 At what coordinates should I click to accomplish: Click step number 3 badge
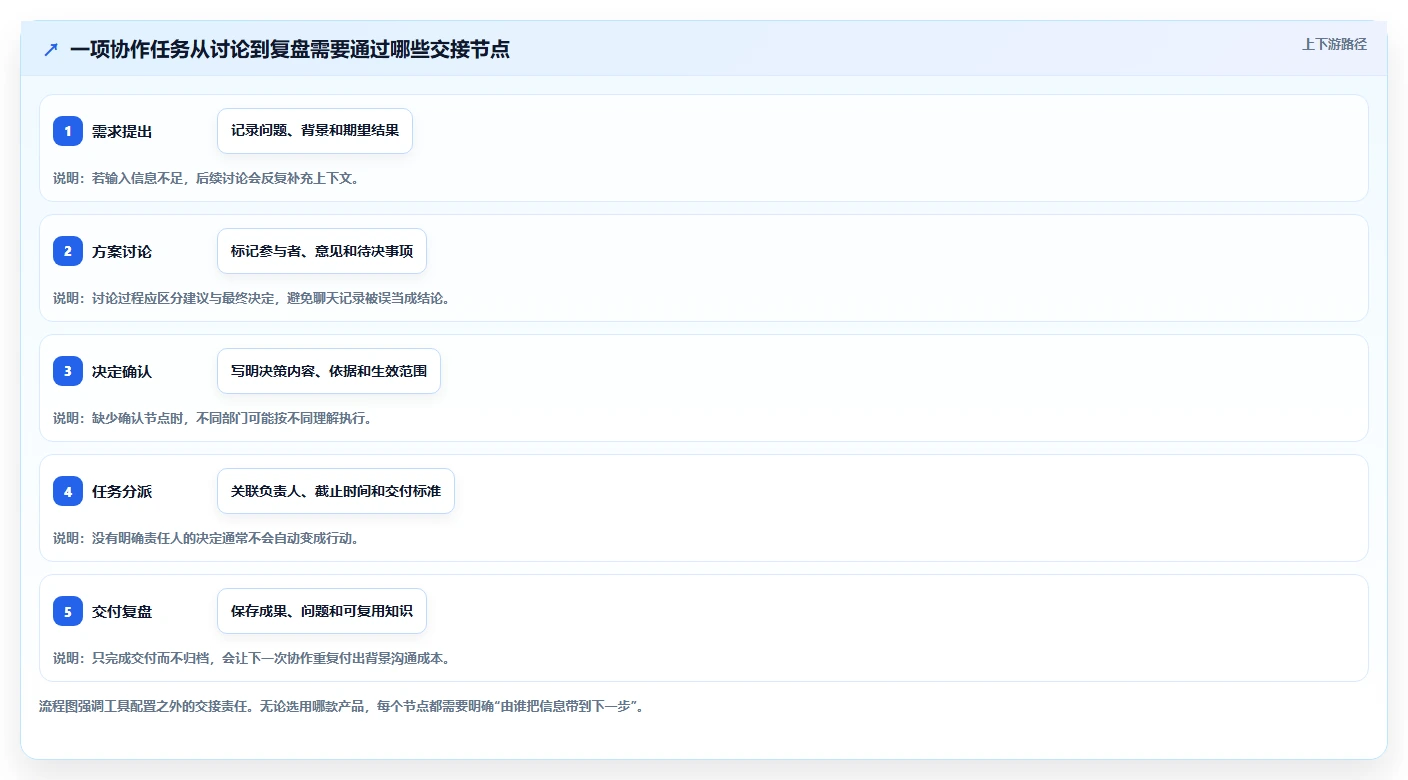(68, 371)
